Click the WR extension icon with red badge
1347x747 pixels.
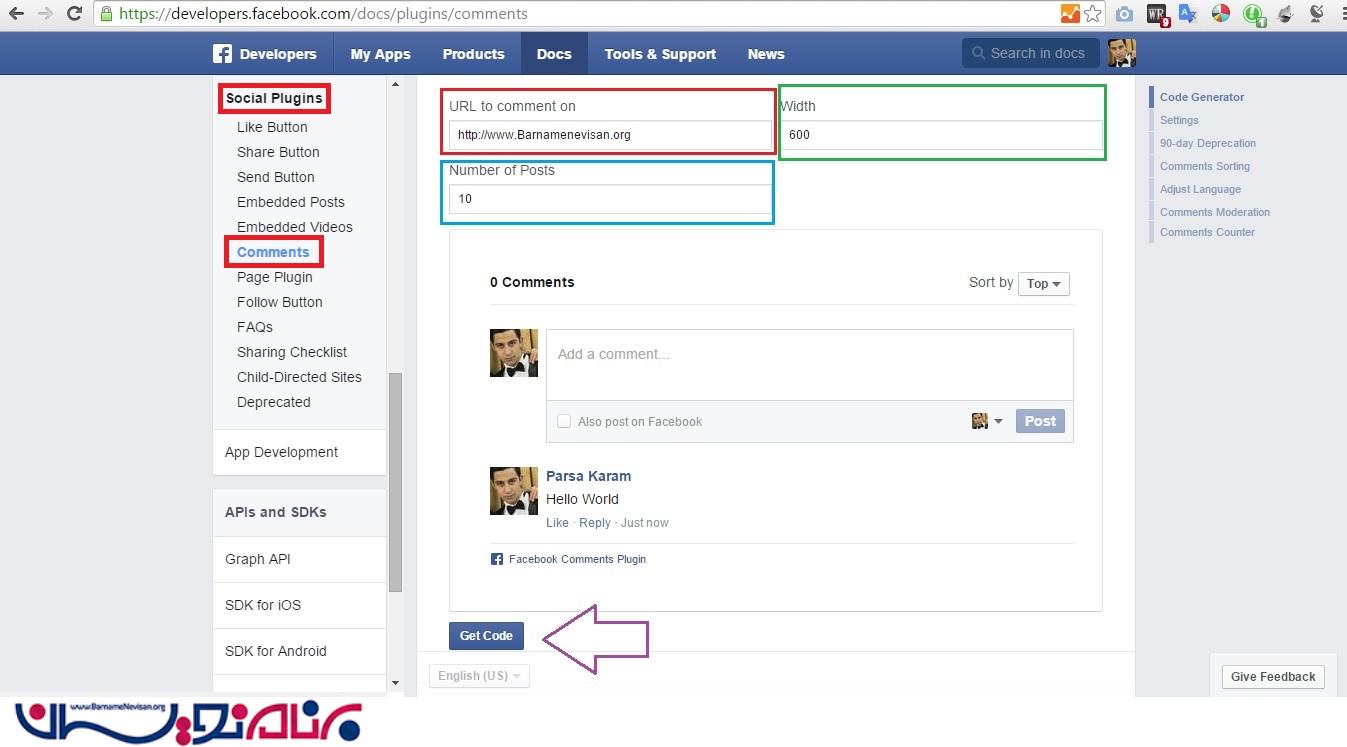[x=1157, y=14]
